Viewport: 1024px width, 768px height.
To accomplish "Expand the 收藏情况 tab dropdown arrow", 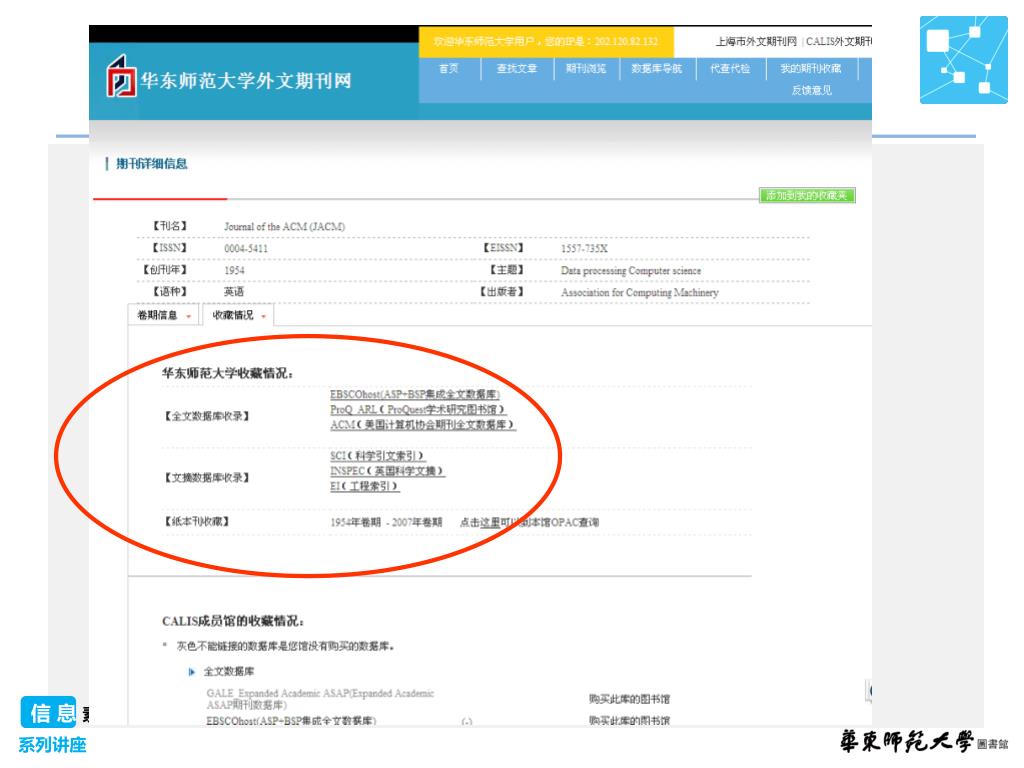I will (x=264, y=317).
